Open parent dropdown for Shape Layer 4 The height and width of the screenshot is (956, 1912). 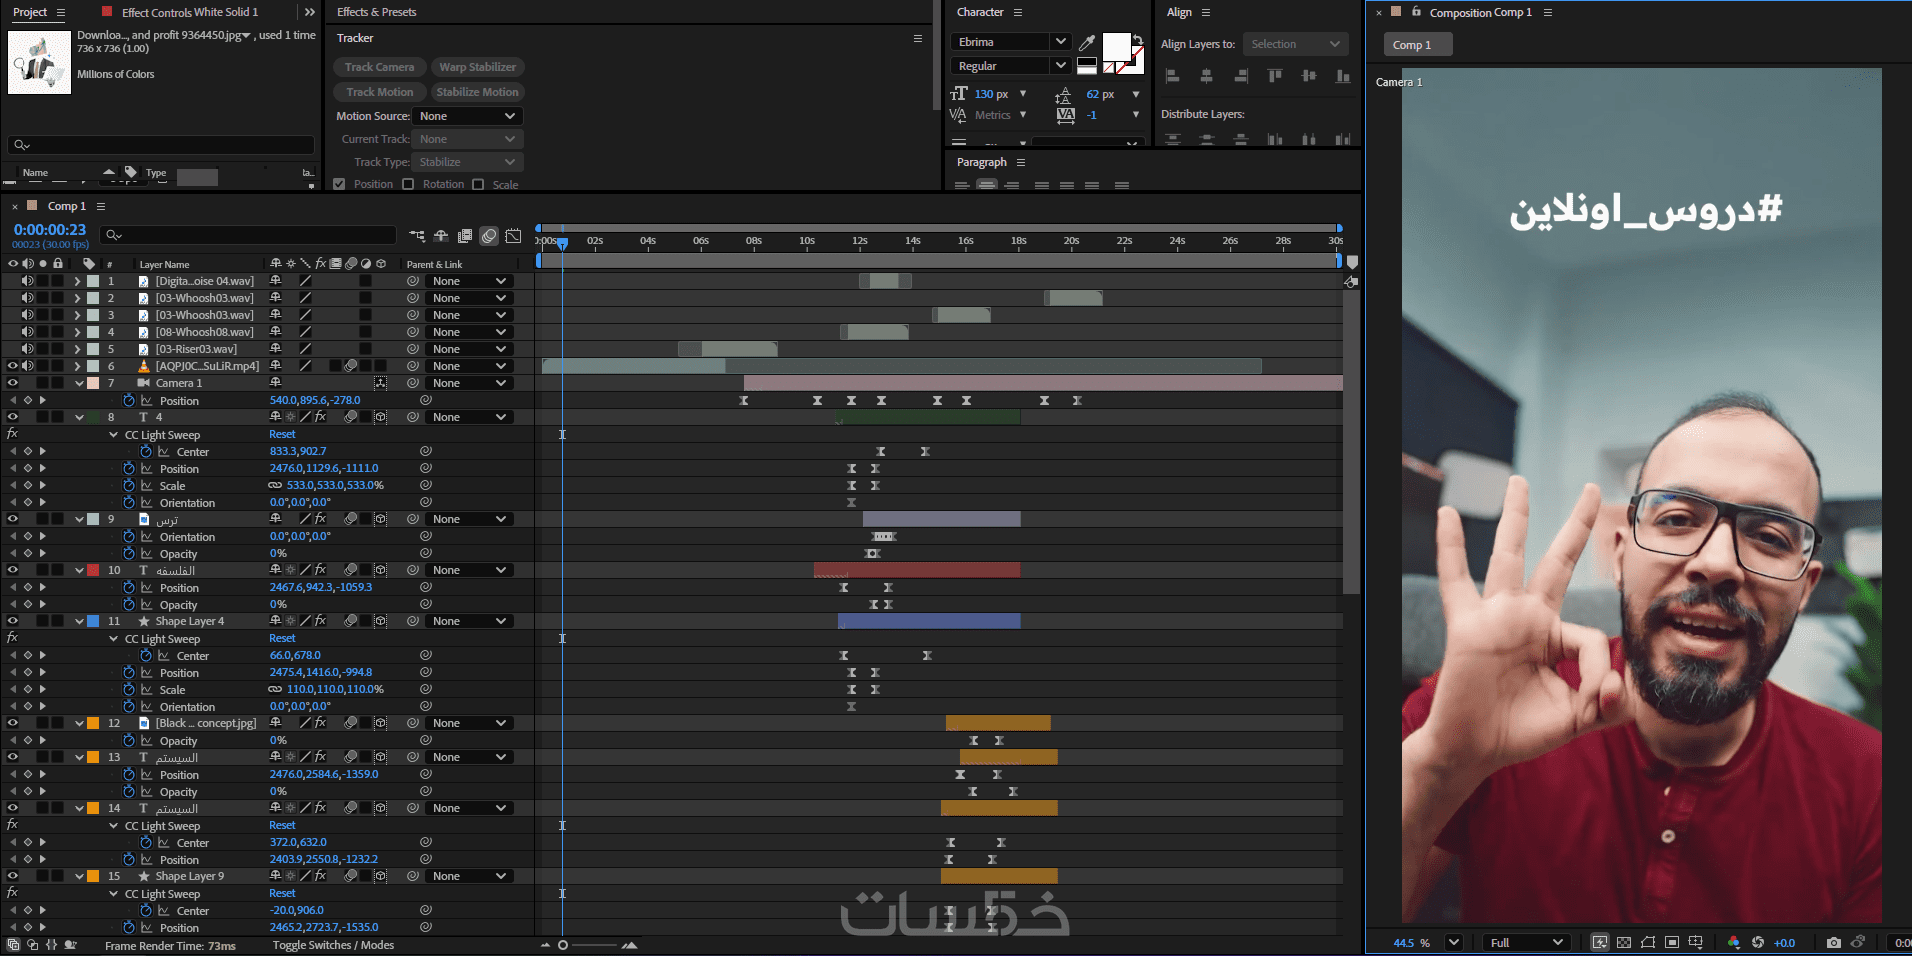point(470,621)
